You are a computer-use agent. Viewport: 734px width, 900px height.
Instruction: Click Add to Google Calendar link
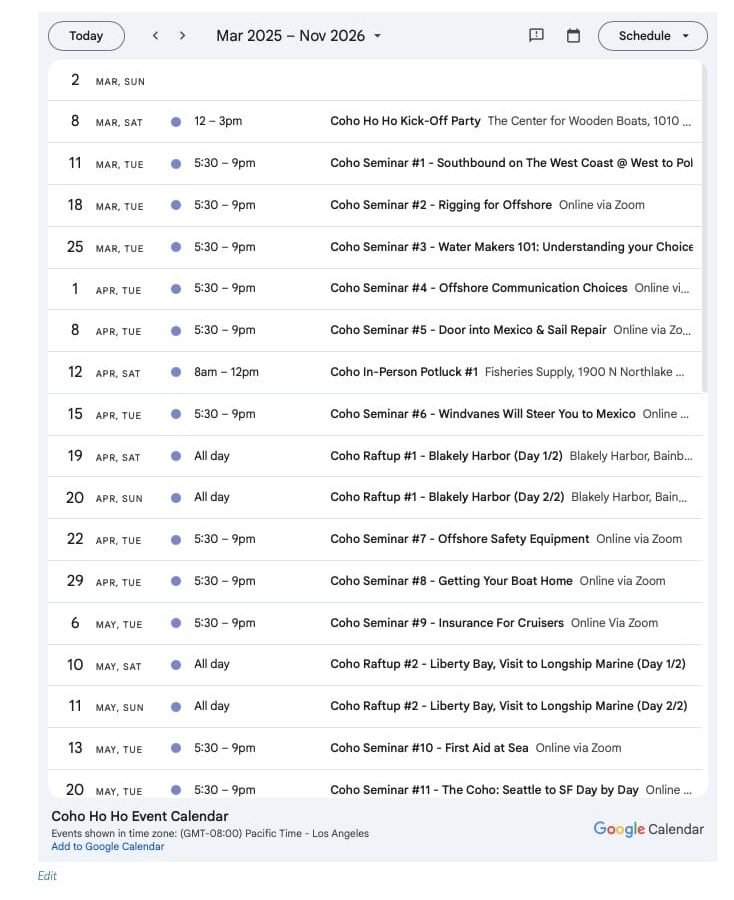click(x=108, y=847)
